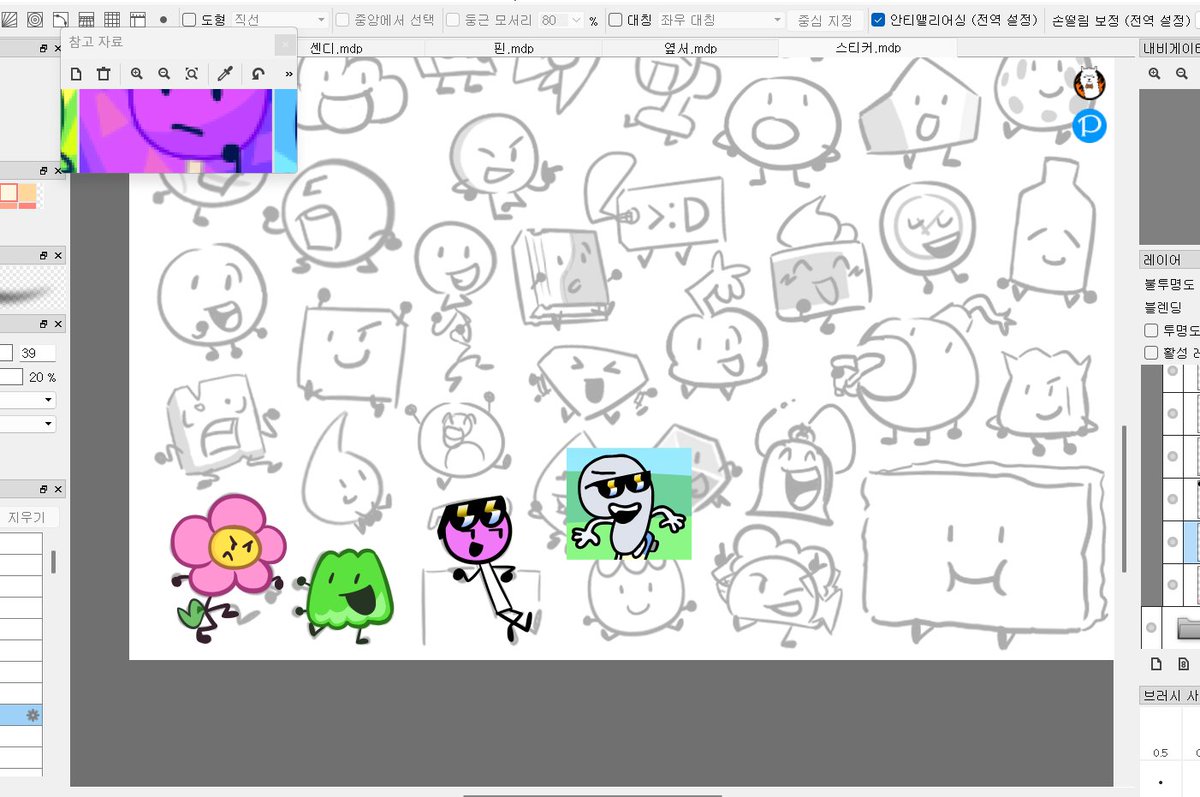Switch to the 옆서.mdp tab
The image size is (1200, 797).
point(690,48)
